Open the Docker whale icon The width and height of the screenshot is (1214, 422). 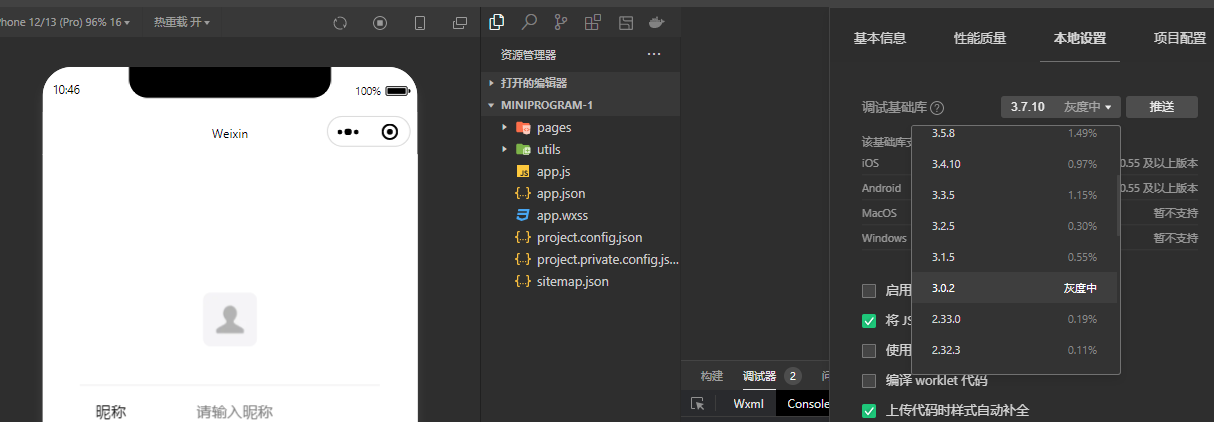[x=657, y=21]
